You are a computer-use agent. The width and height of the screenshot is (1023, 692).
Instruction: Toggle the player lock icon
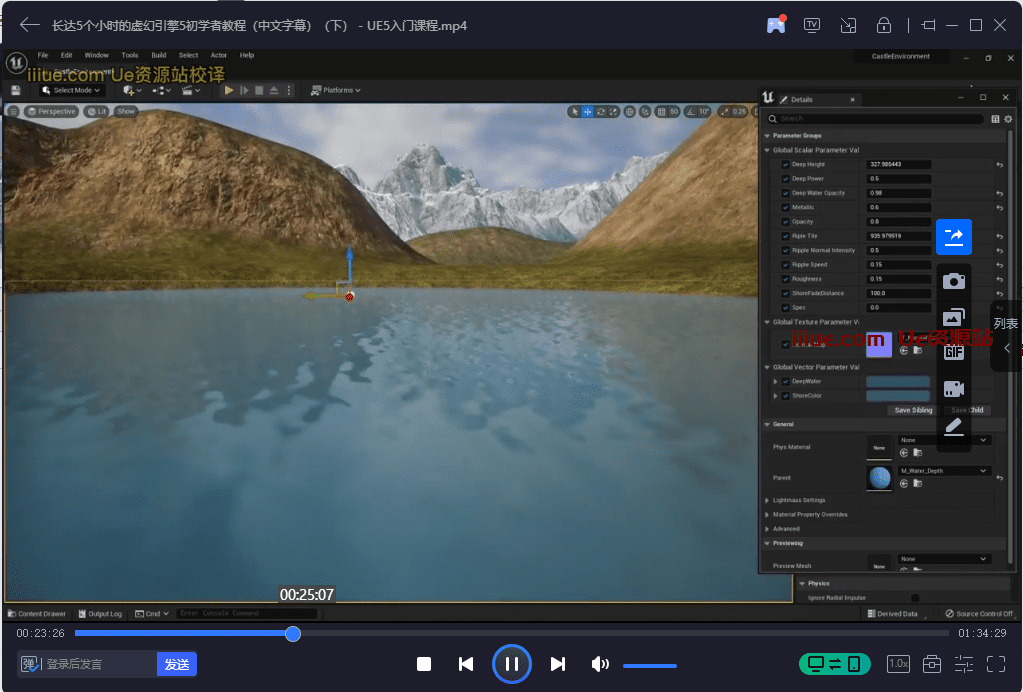(883, 25)
